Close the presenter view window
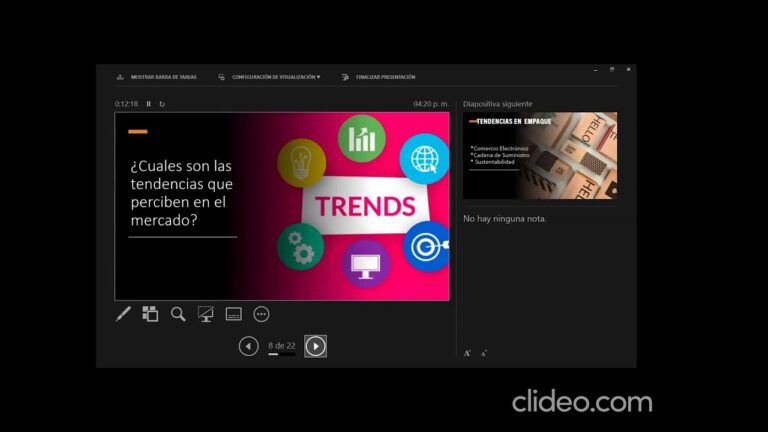Screen dimensions: 768x432 tap(628, 70)
